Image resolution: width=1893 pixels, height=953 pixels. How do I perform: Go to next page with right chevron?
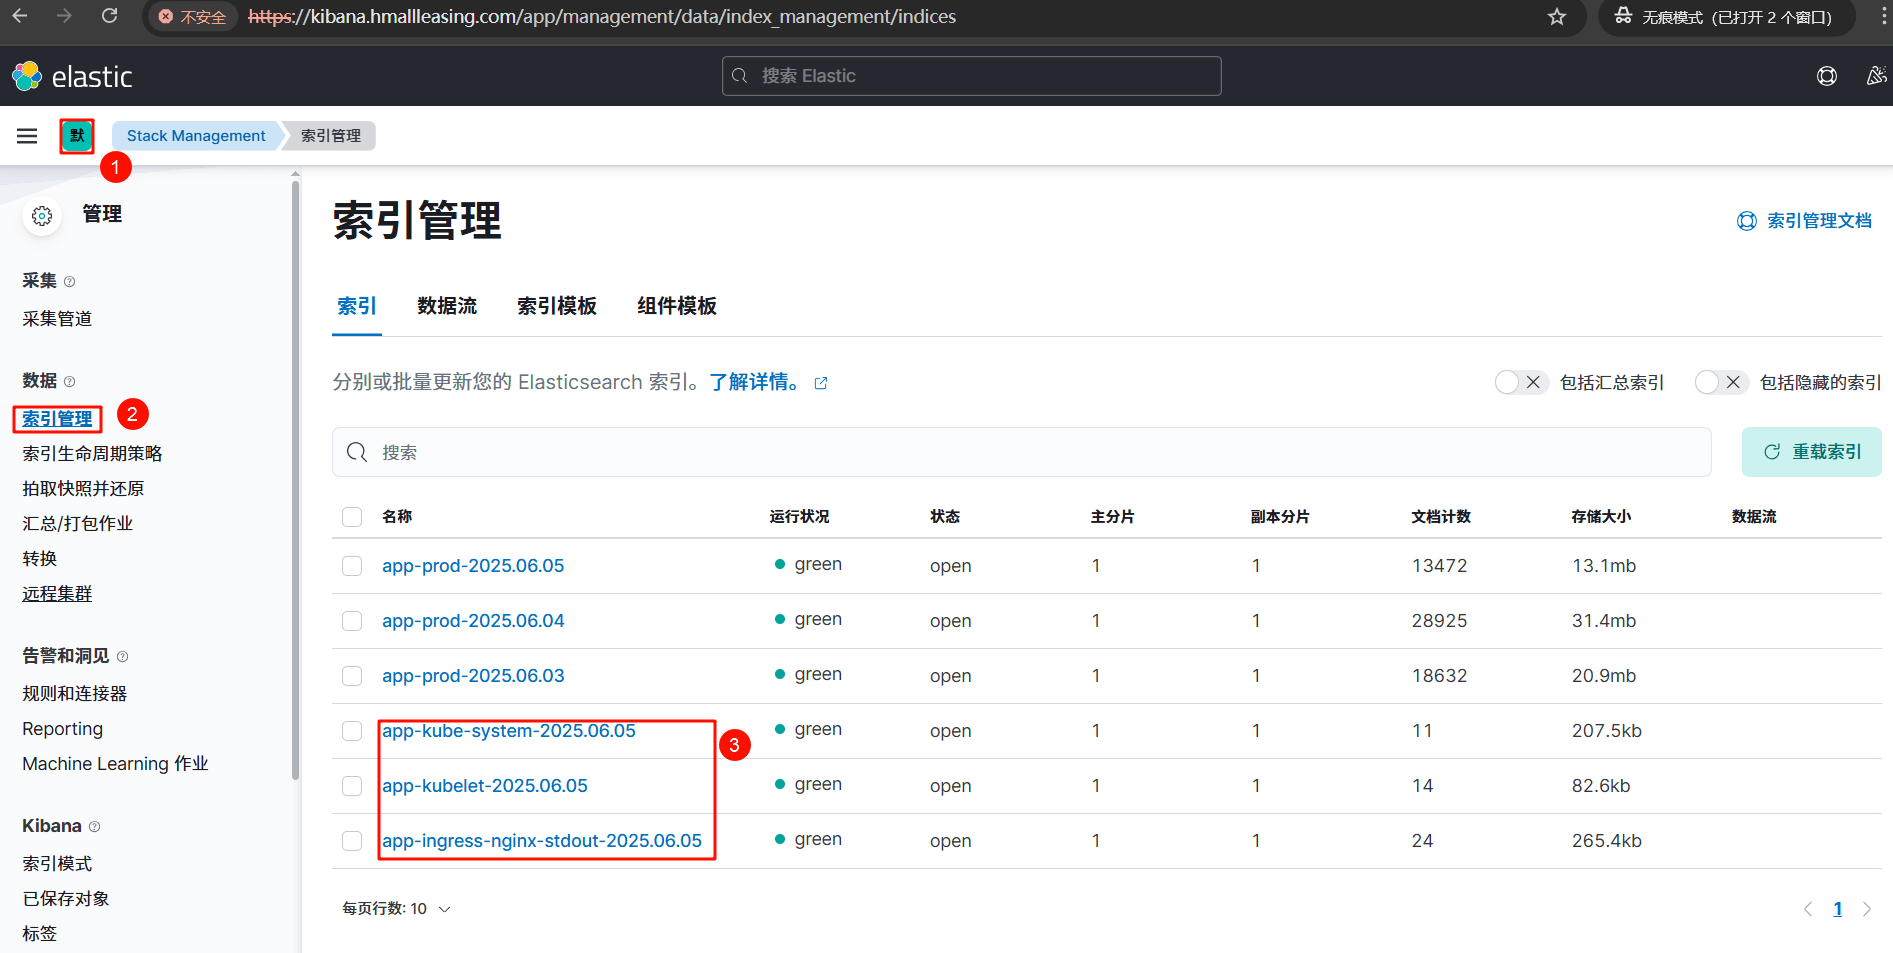1866,909
